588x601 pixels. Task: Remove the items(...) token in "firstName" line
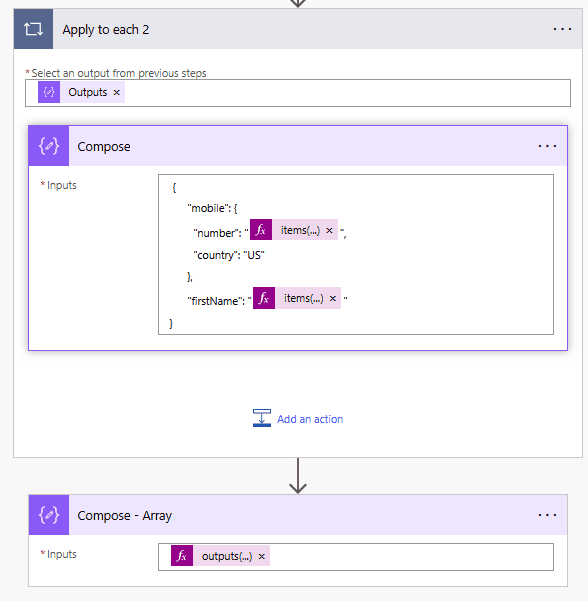point(333,299)
